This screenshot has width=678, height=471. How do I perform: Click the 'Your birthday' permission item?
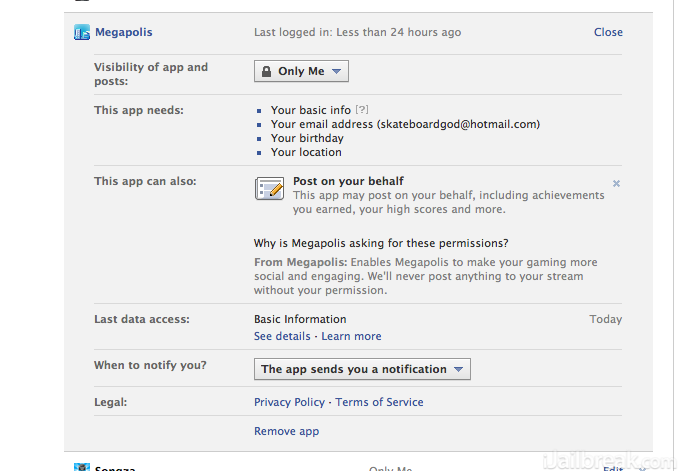(307, 138)
